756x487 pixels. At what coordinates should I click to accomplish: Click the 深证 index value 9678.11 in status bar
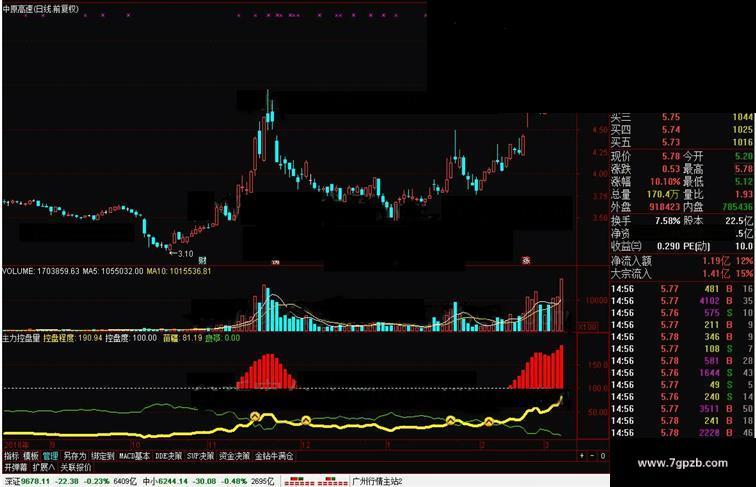click(35, 481)
